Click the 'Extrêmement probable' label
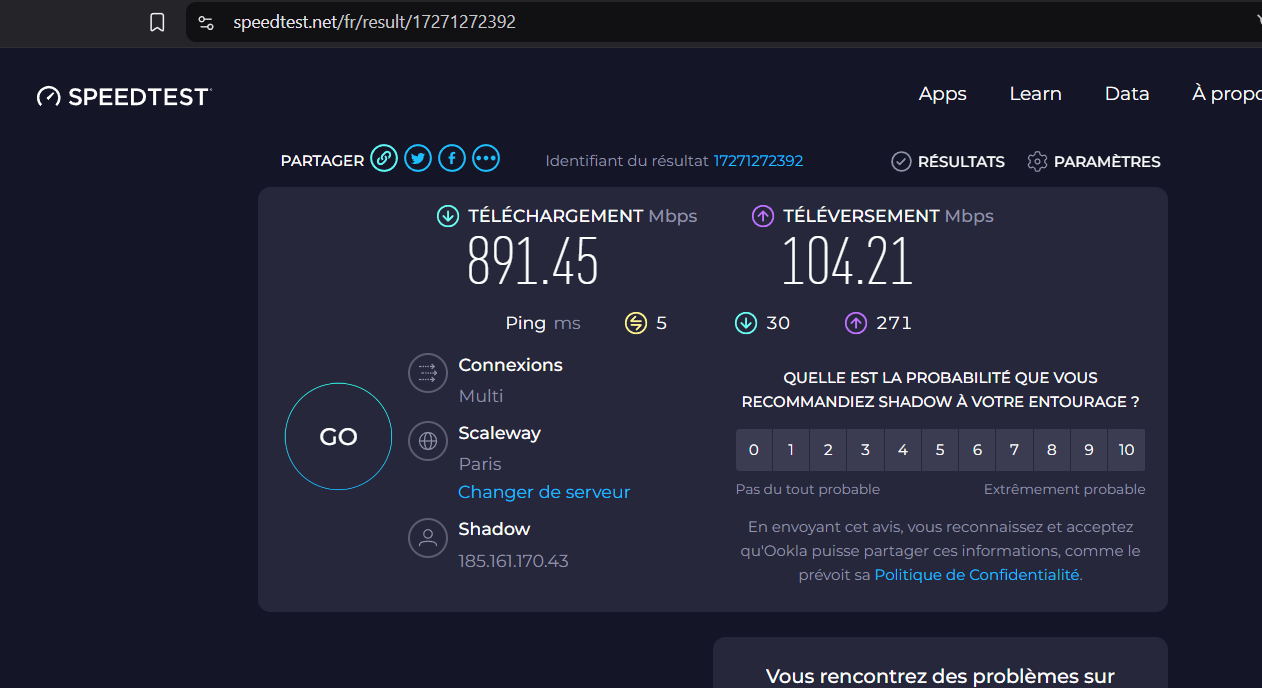The width and height of the screenshot is (1262, 688). coord(1065,489)
